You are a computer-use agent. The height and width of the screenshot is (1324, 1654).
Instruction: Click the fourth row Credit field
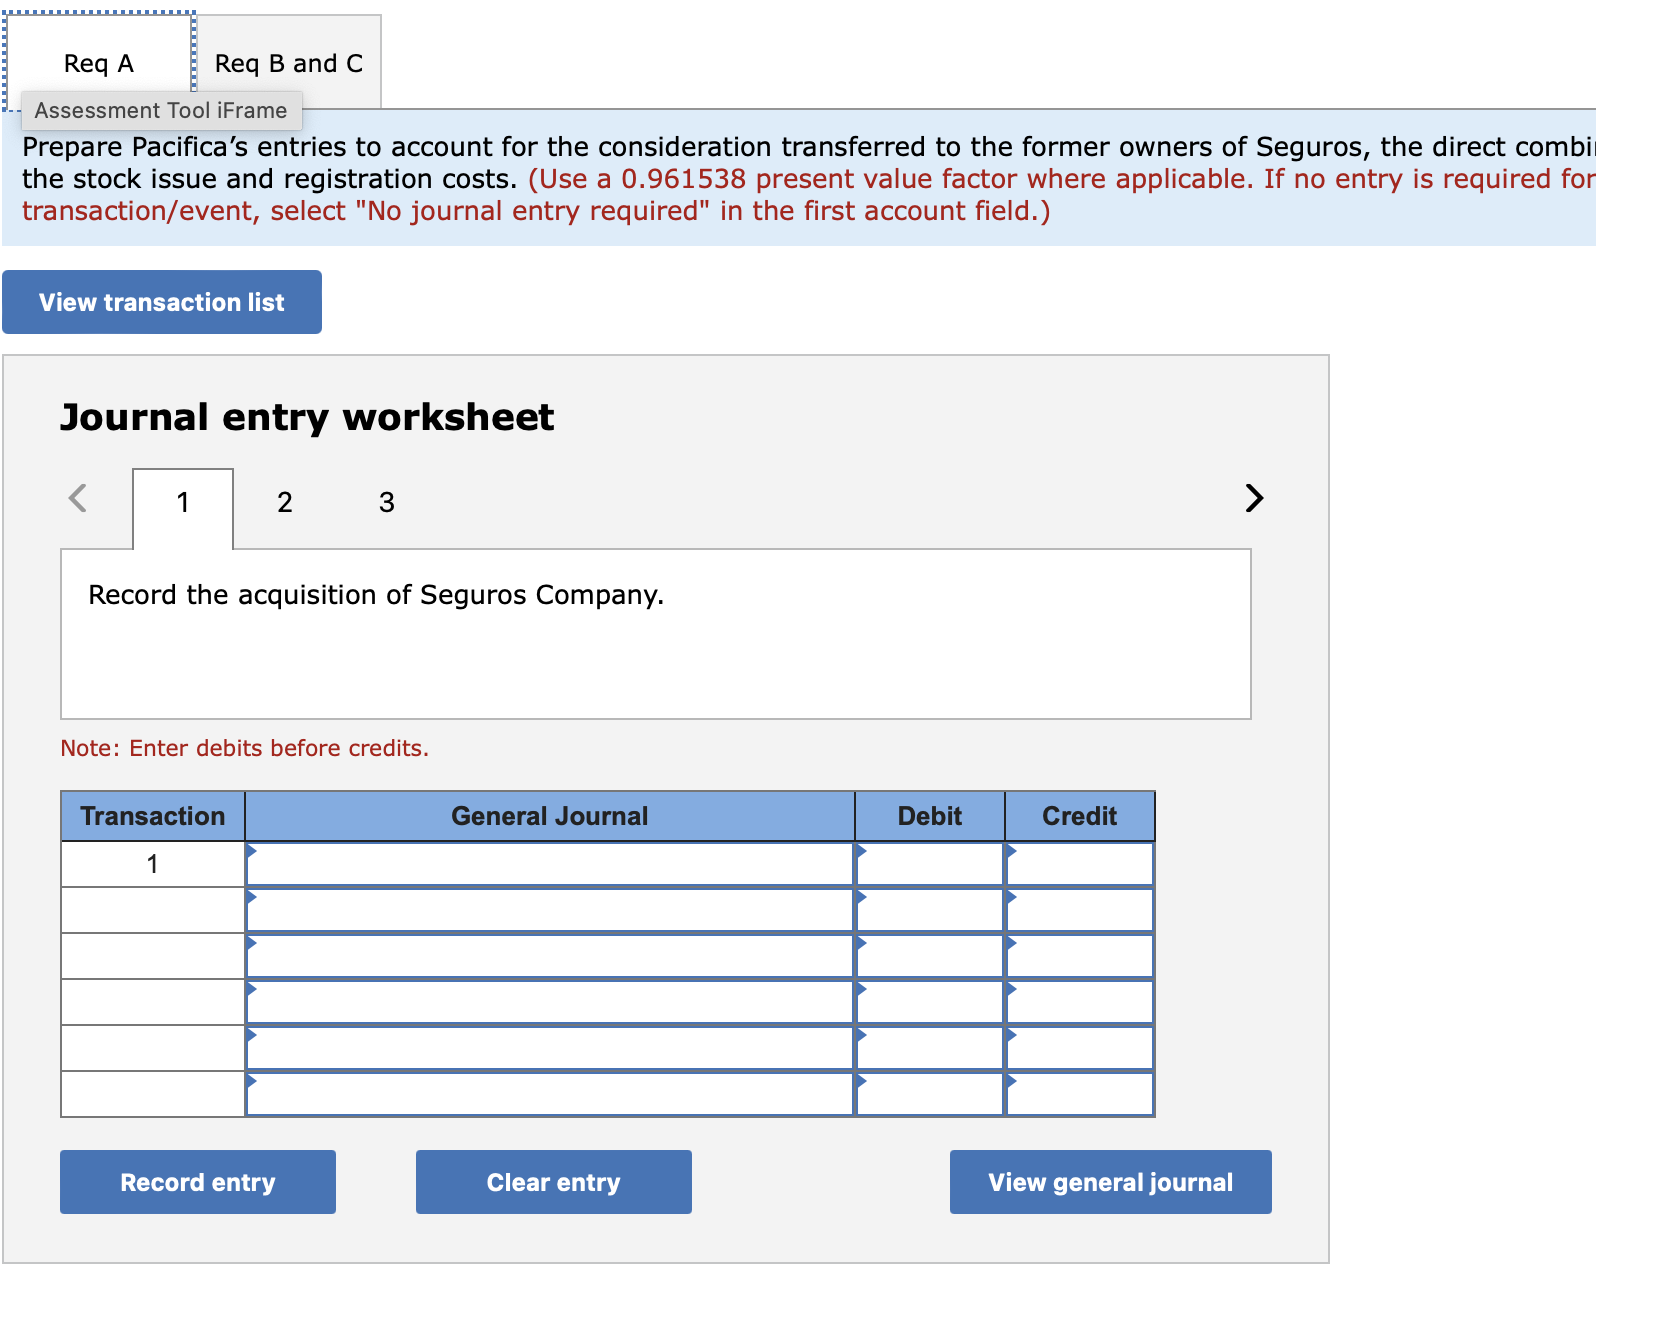1078,1001
